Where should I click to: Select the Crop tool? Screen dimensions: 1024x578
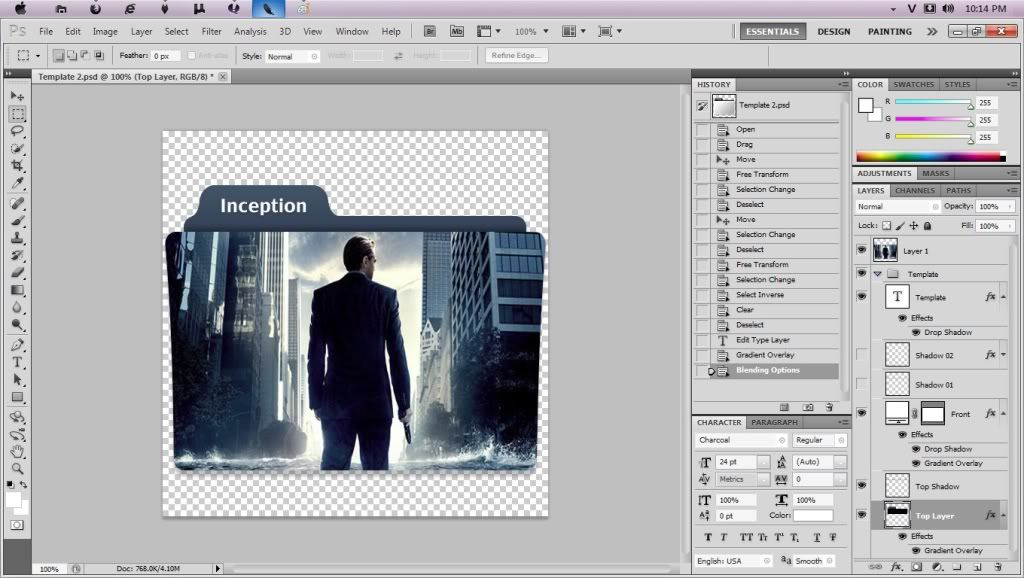point(17,165)
